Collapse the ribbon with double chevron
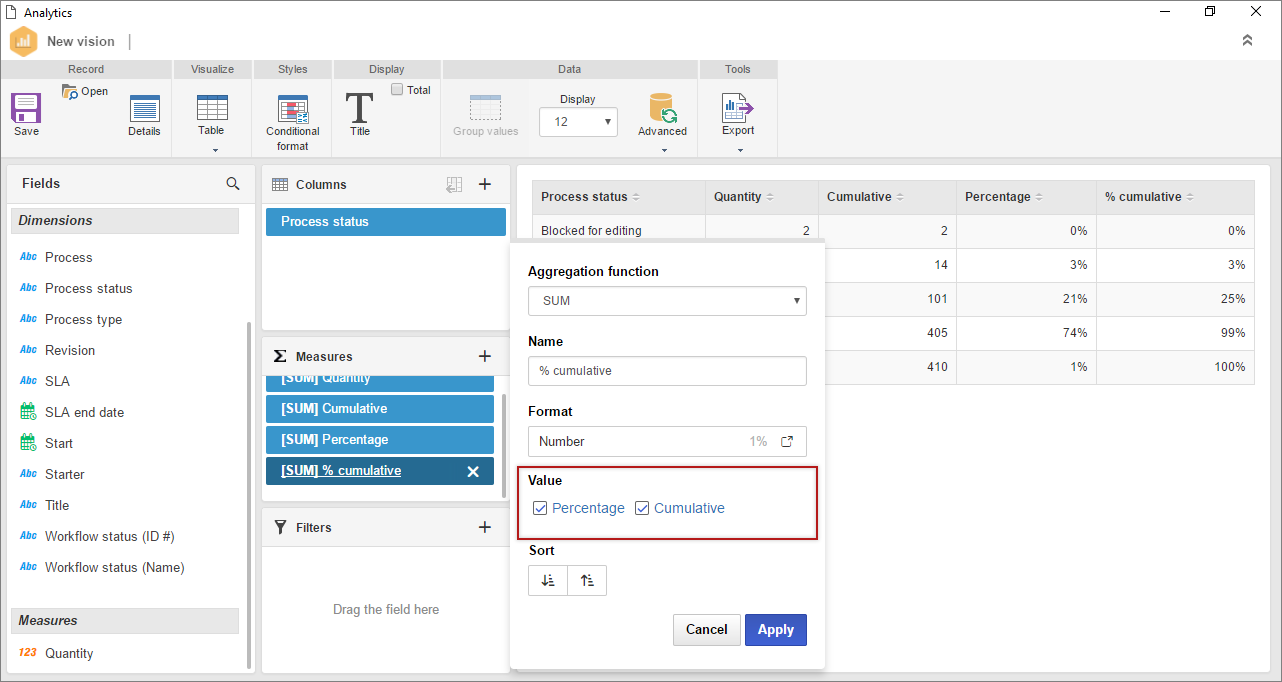The width and height of the screenshot is (1282, 682). click(x=1247, y=41)
